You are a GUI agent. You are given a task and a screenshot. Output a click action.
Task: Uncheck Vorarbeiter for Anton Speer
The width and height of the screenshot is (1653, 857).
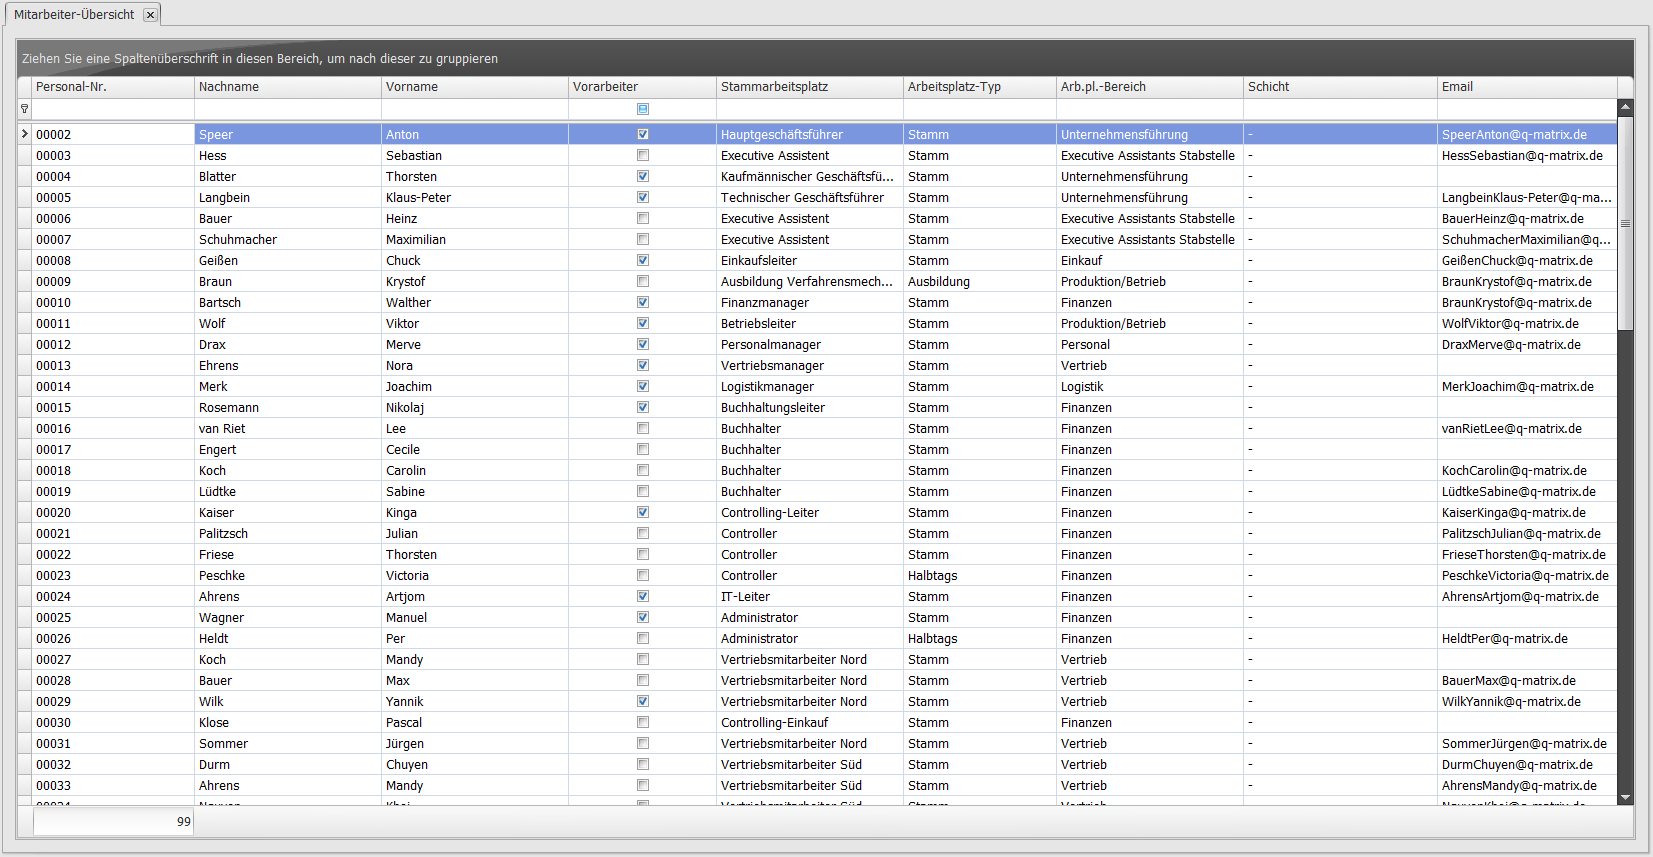tap(643, 134)
